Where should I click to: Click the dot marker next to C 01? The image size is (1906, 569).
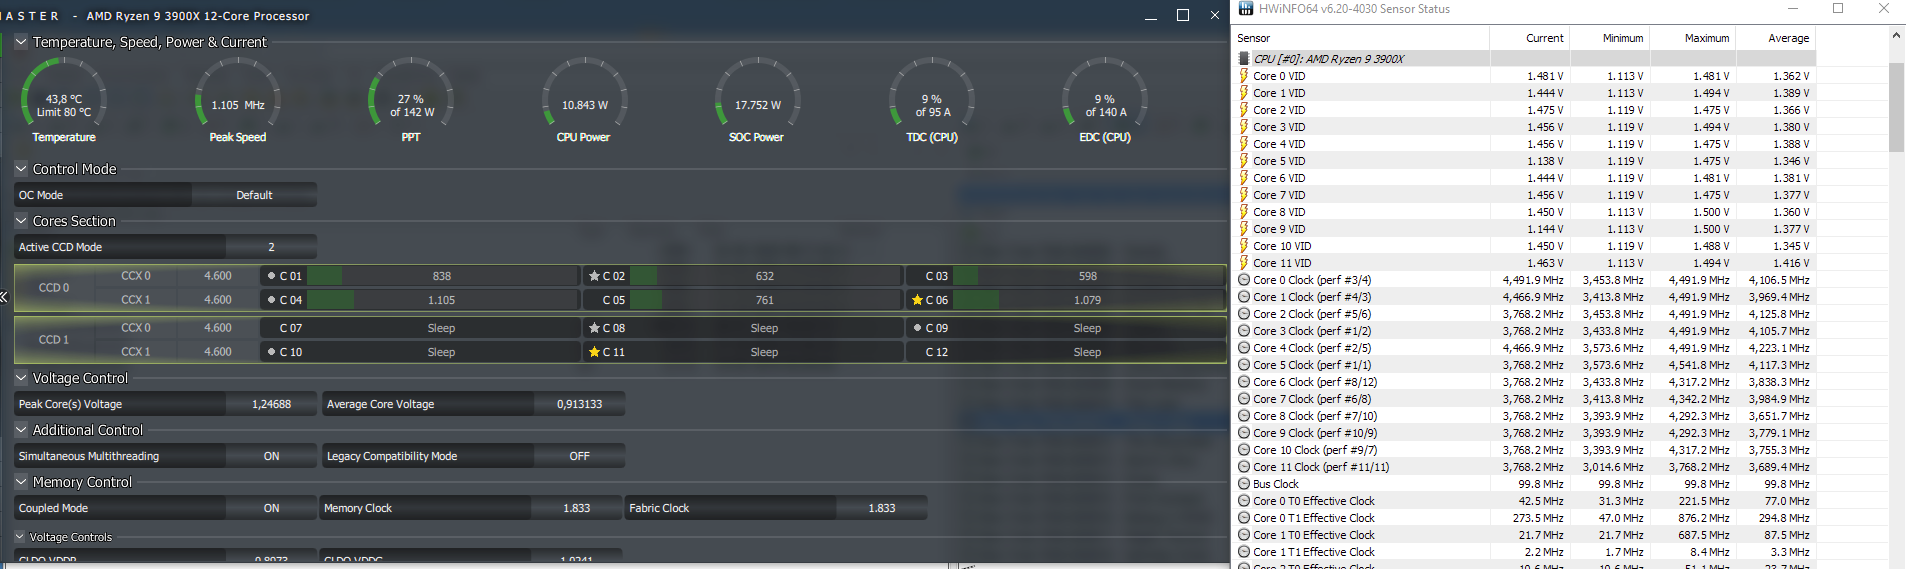coord(271,276)
